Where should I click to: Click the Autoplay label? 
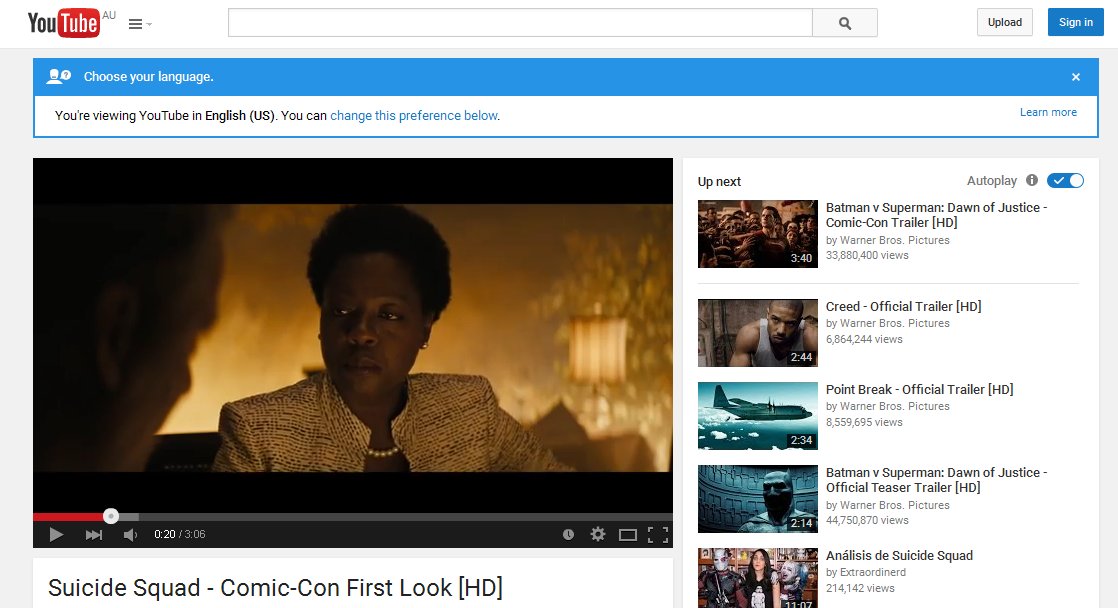click(x=992, y=181)
